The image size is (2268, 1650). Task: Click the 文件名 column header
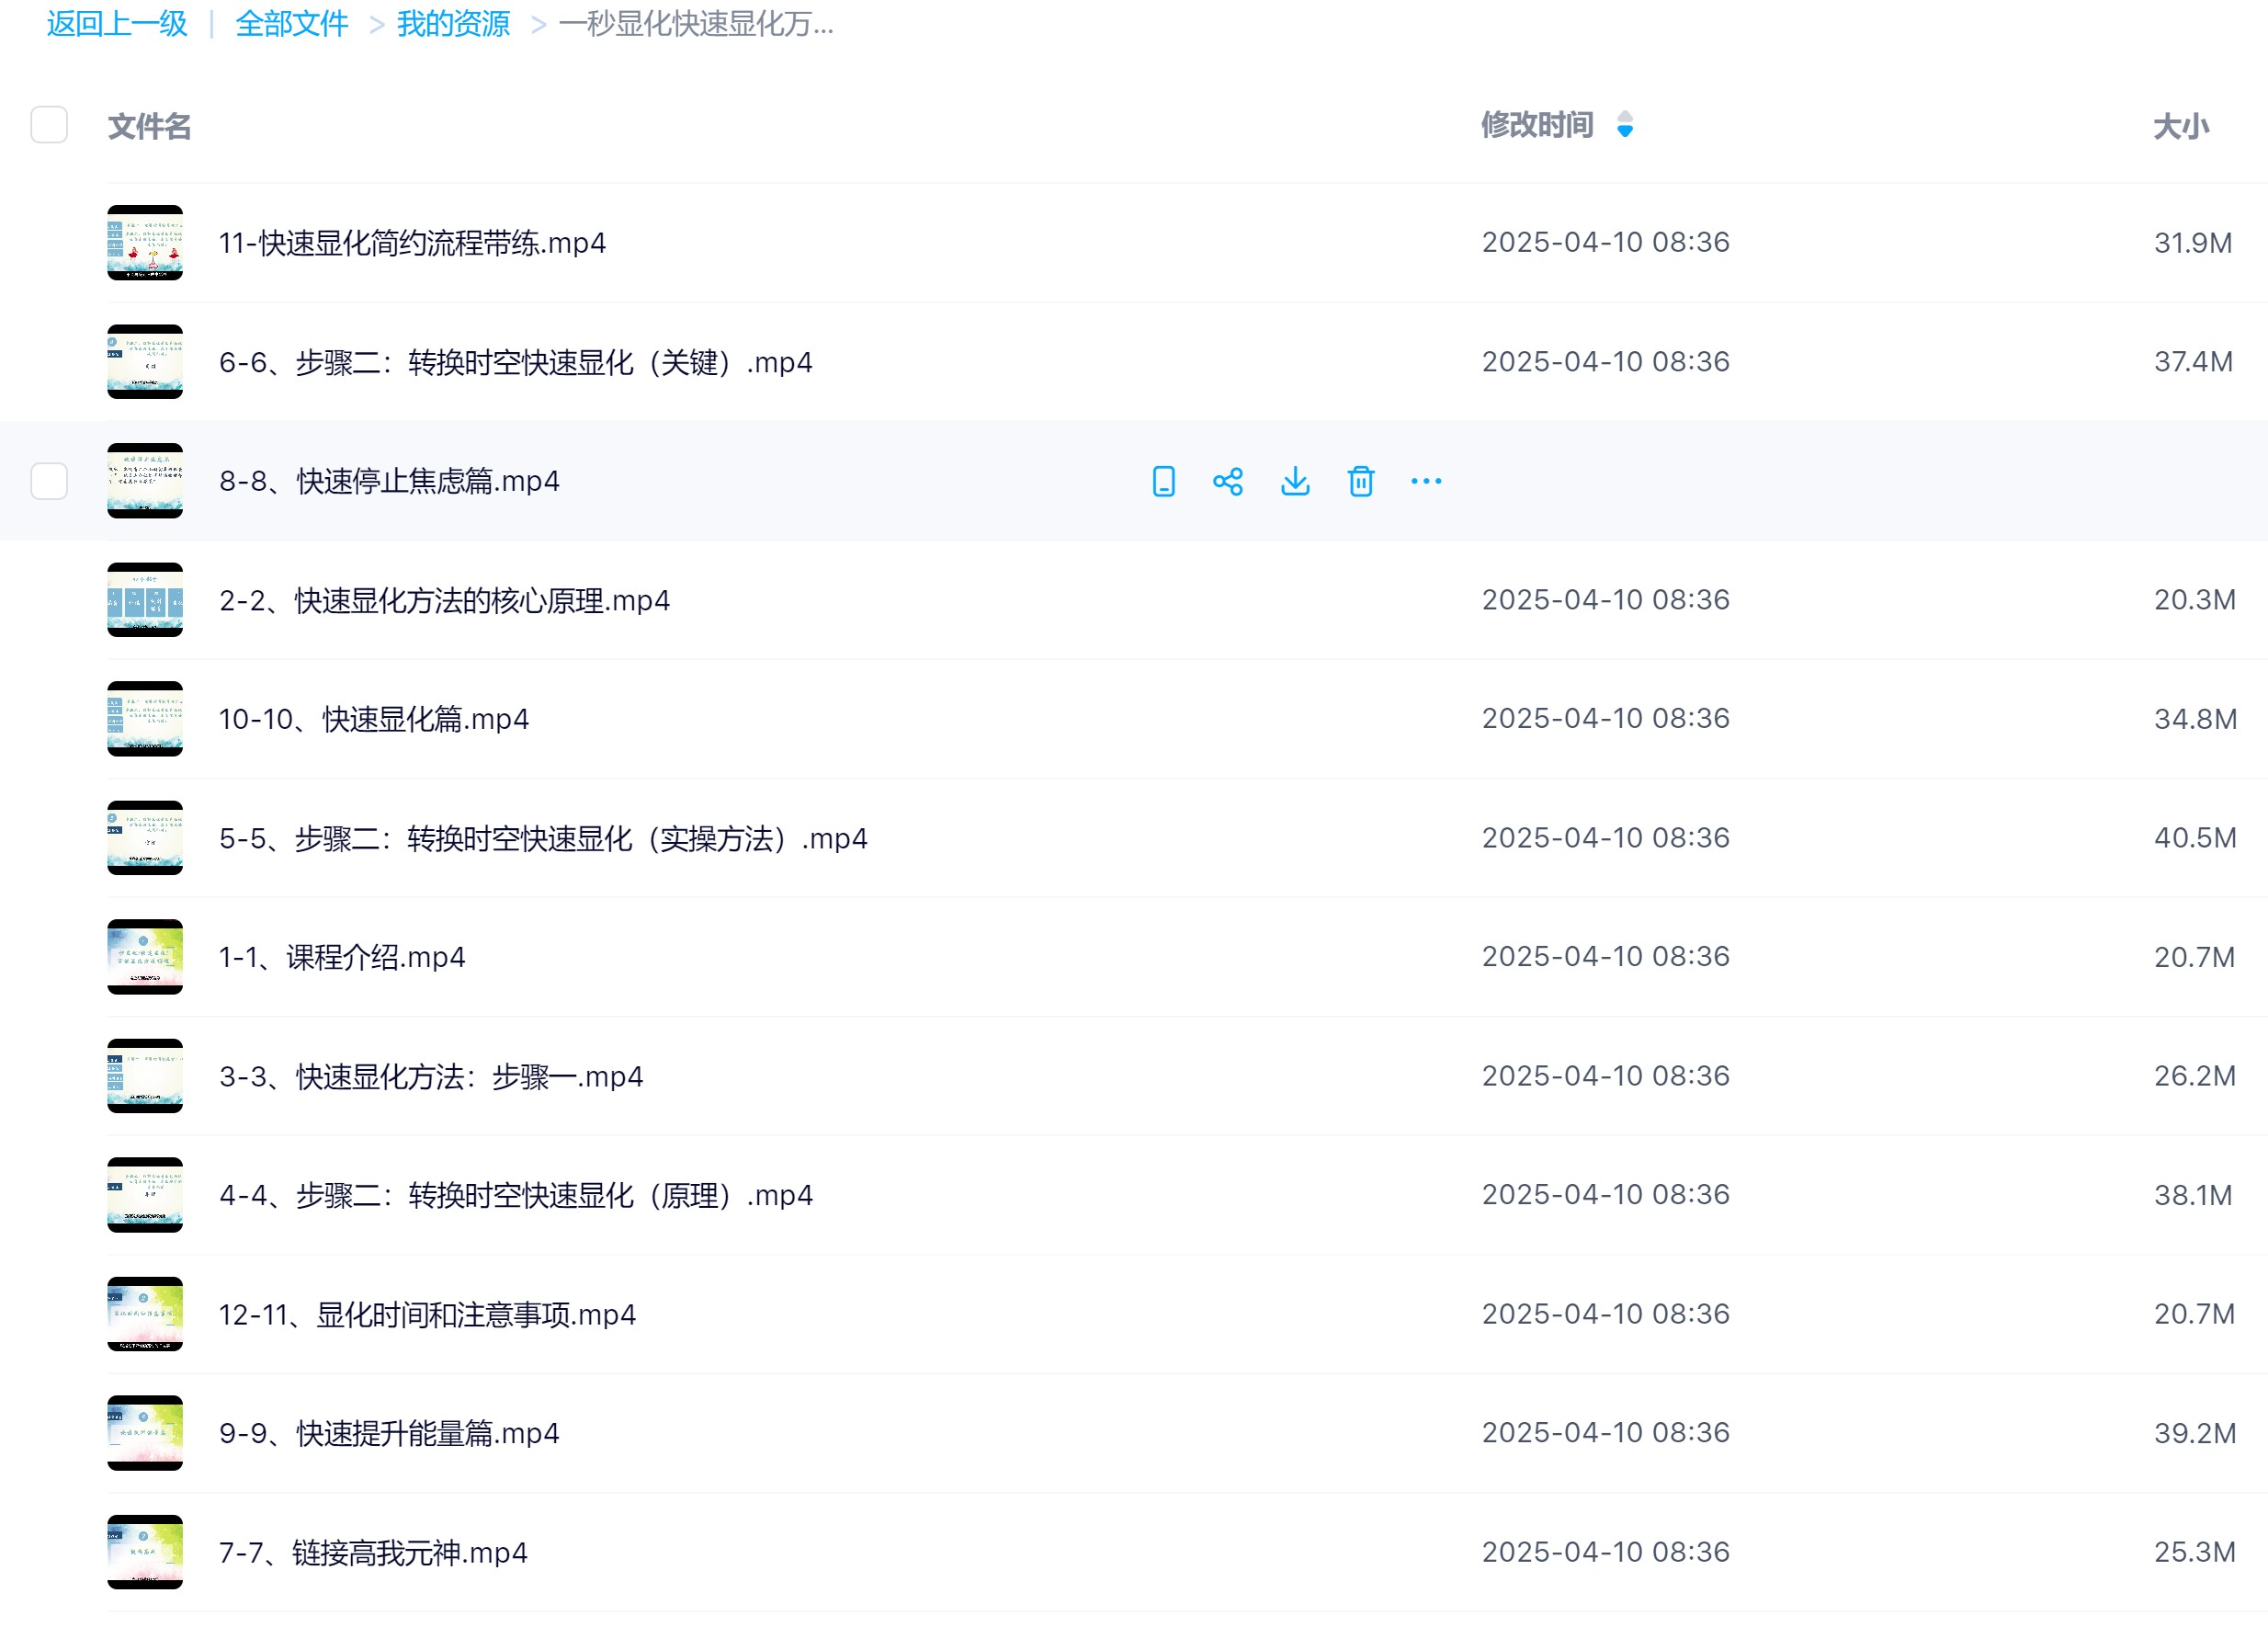point(148,126)
